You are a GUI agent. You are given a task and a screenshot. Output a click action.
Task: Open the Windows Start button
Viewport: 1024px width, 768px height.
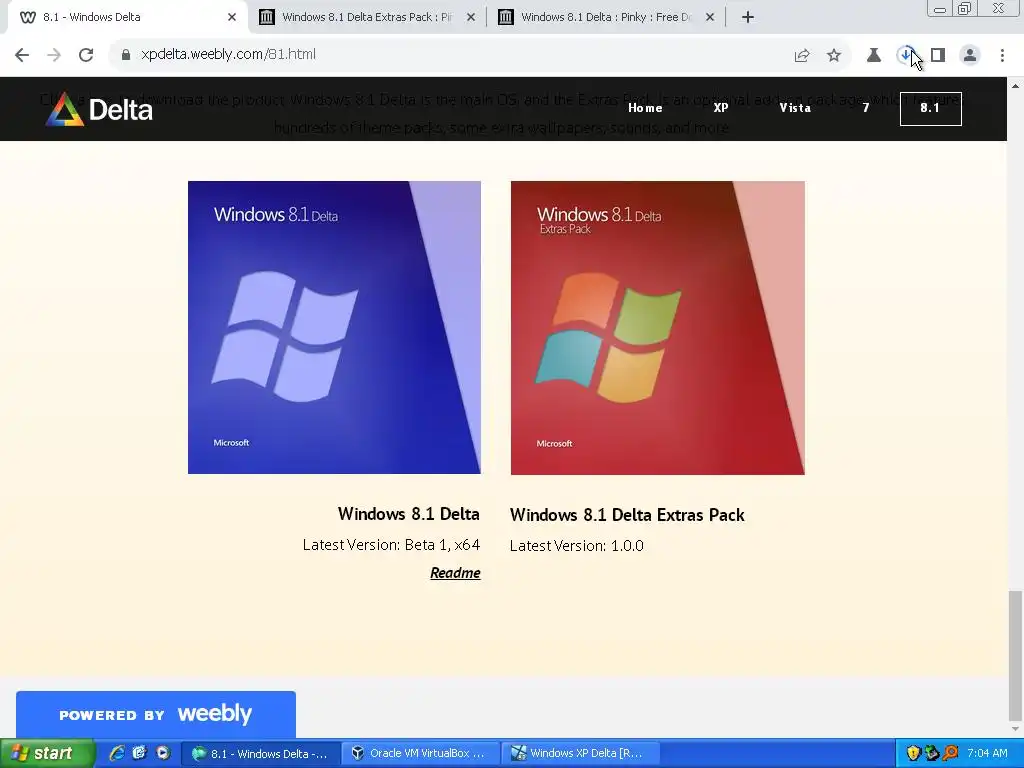[x=46, y=754]
